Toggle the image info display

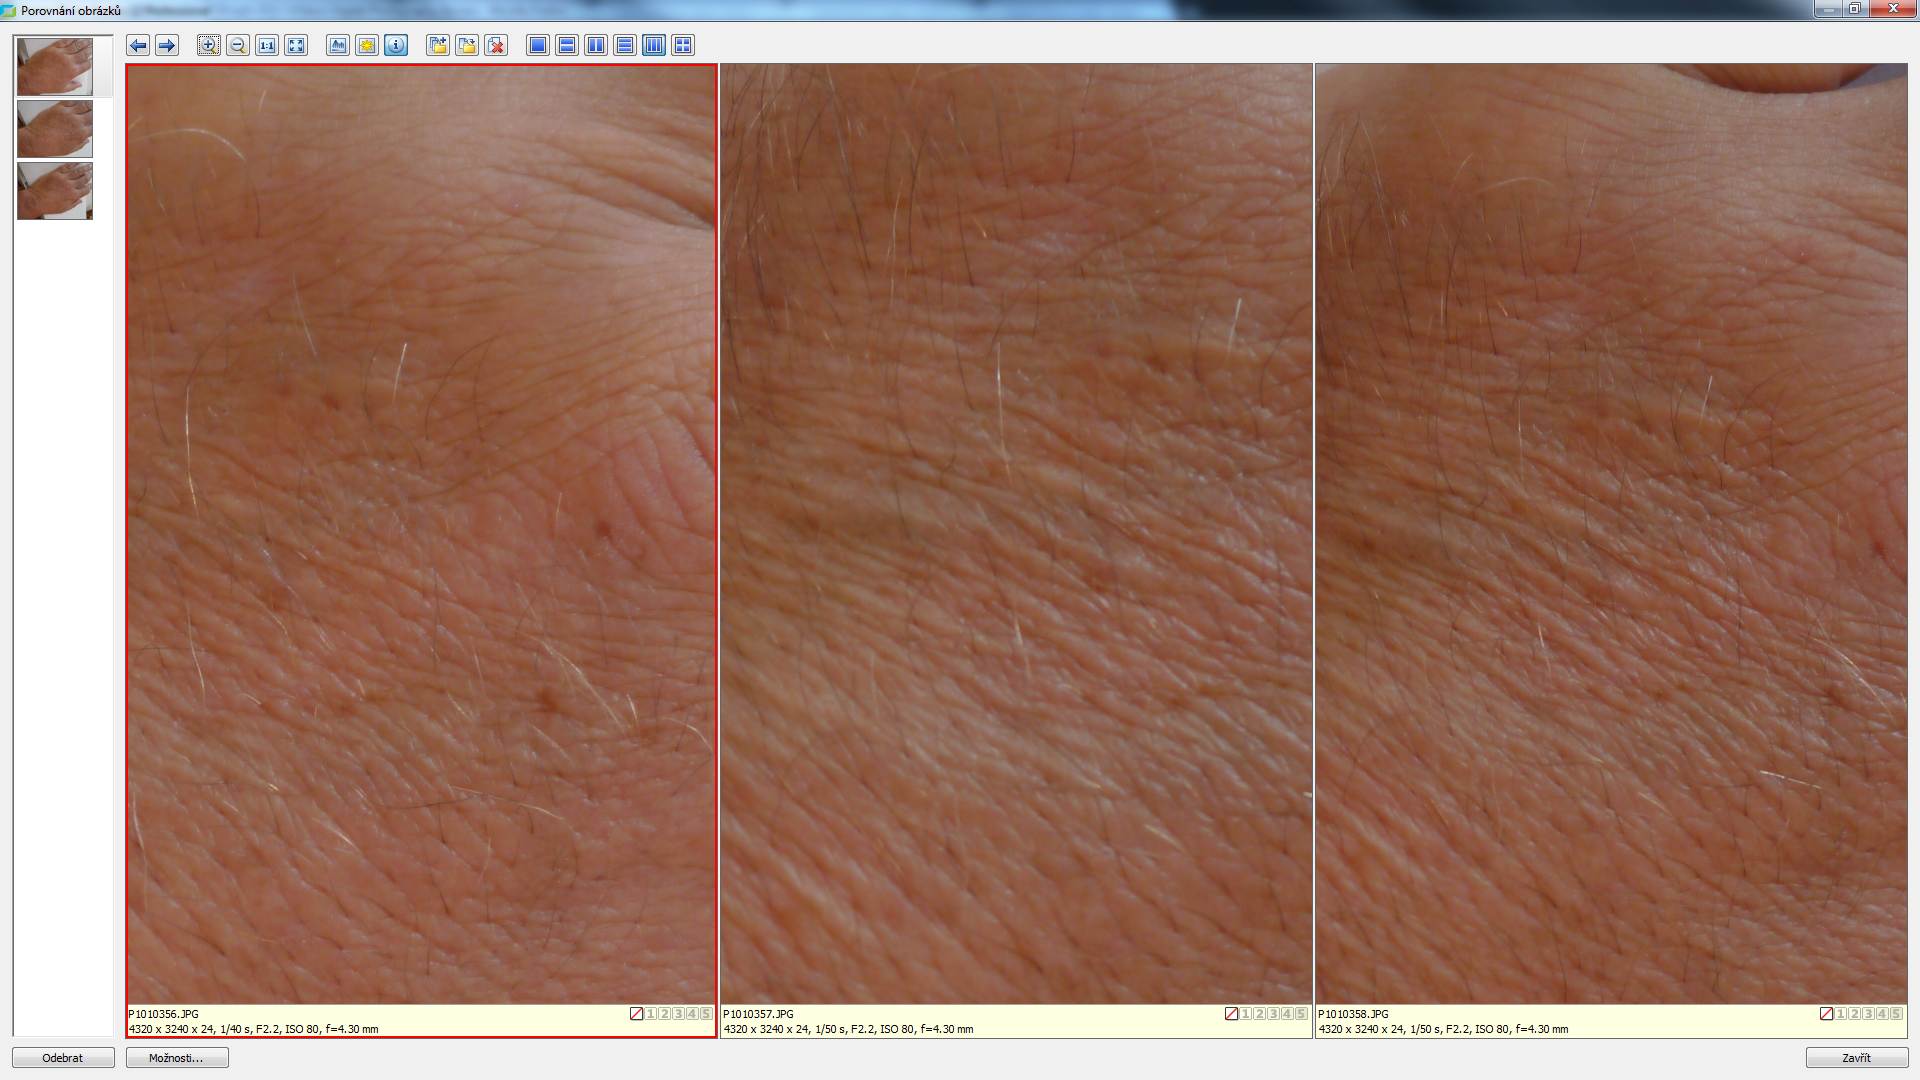396,45
